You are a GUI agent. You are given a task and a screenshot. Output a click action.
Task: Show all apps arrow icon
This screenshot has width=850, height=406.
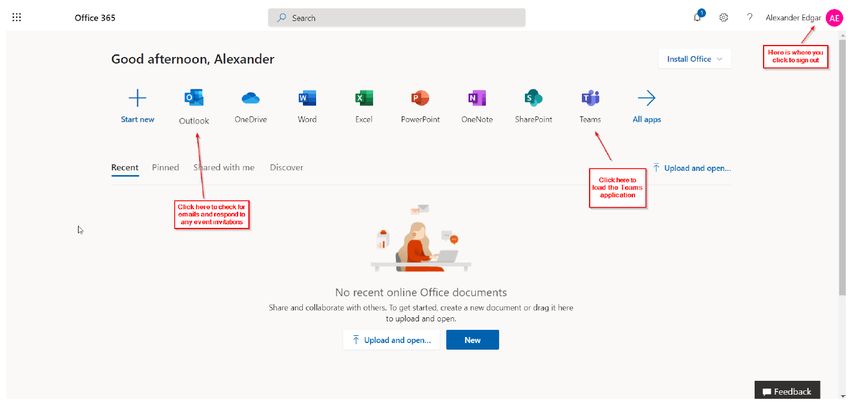tap(647, 98)
